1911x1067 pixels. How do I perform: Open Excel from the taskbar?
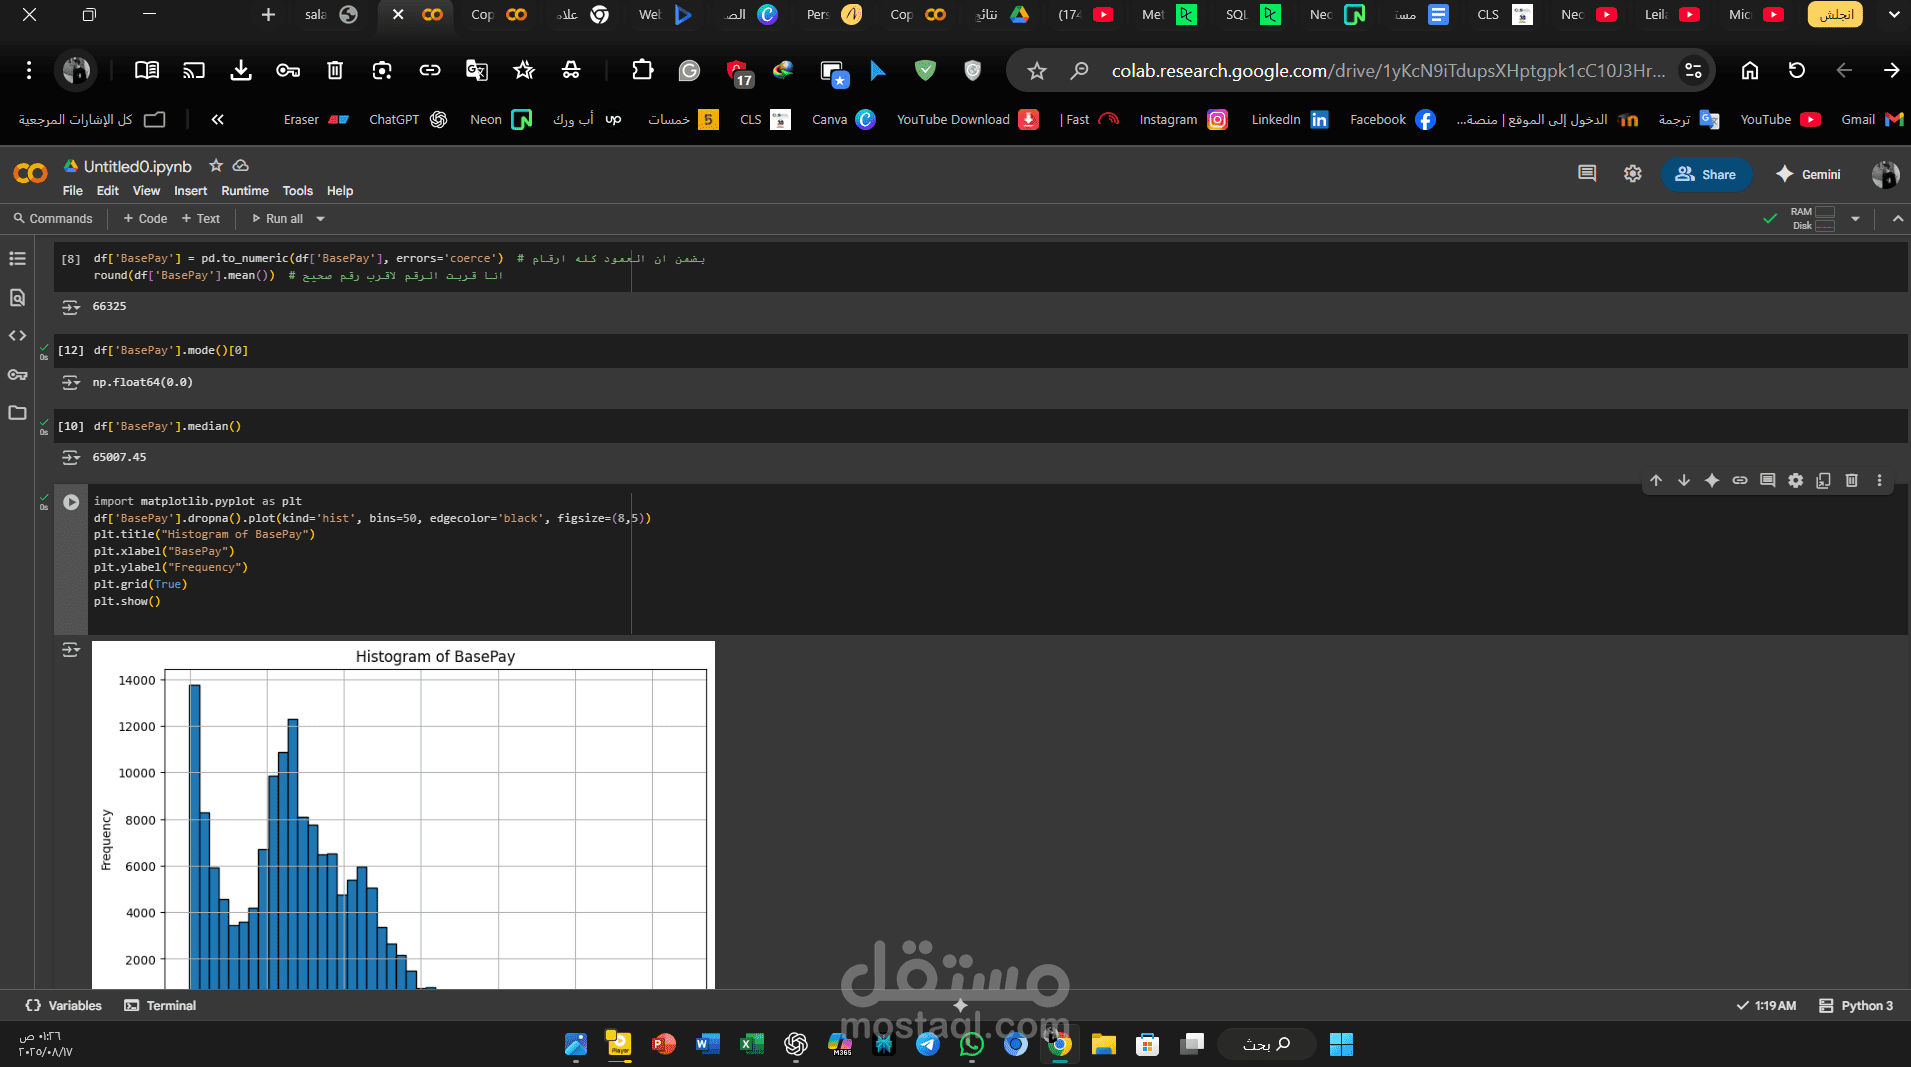coord(751,1044)
